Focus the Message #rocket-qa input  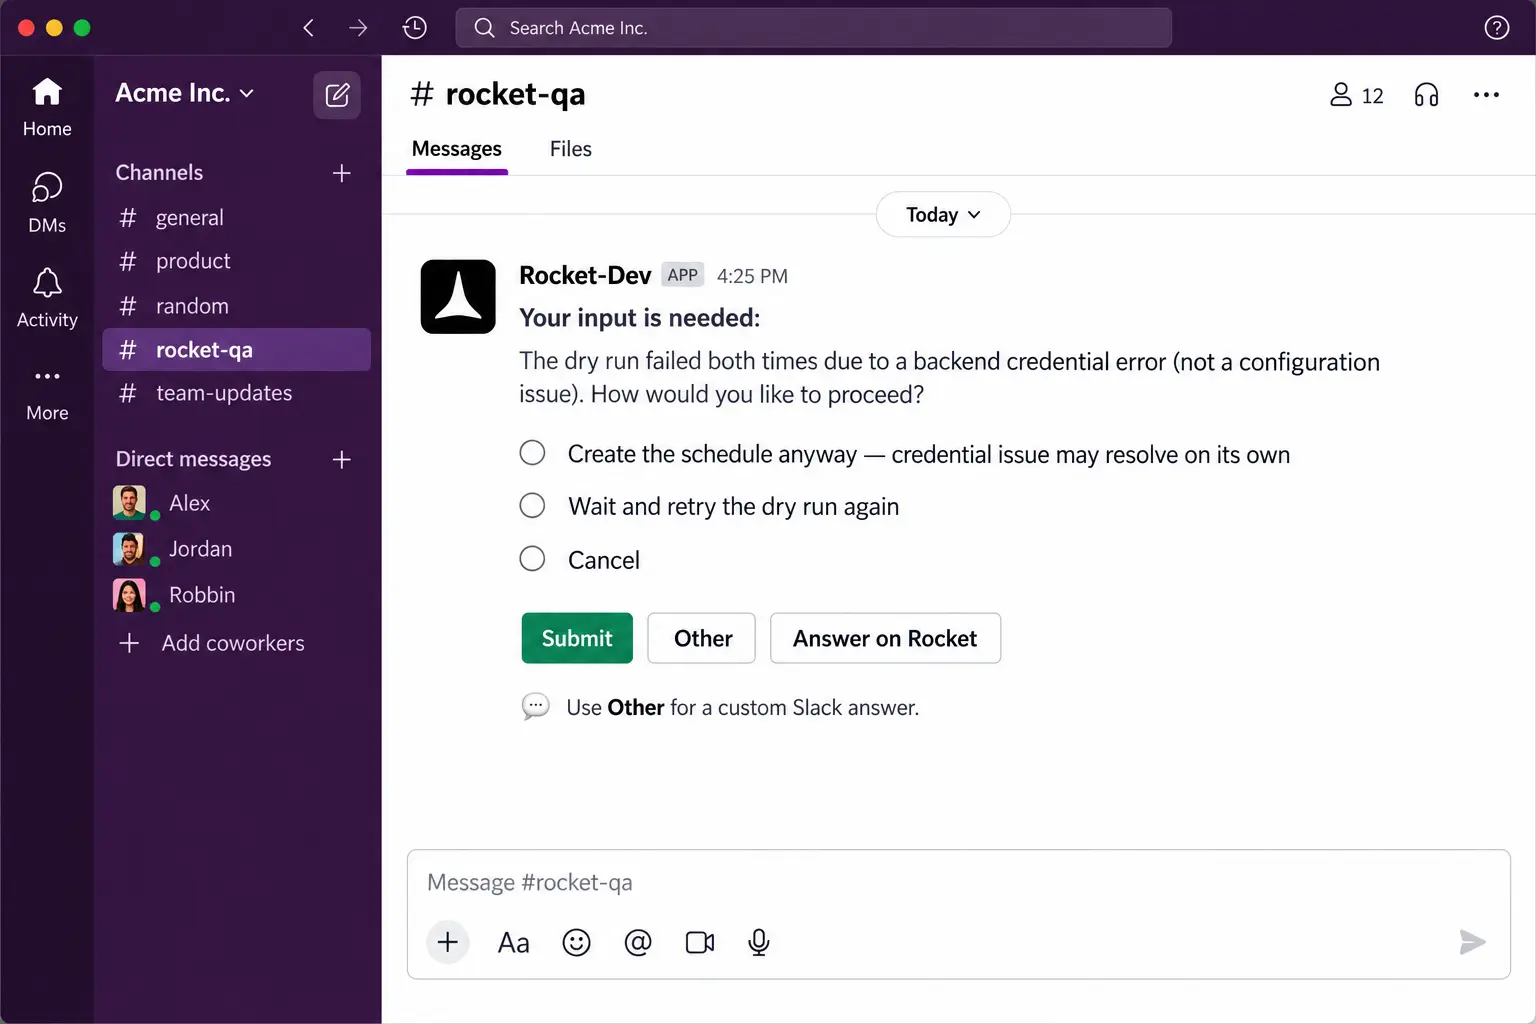point(958,882)
